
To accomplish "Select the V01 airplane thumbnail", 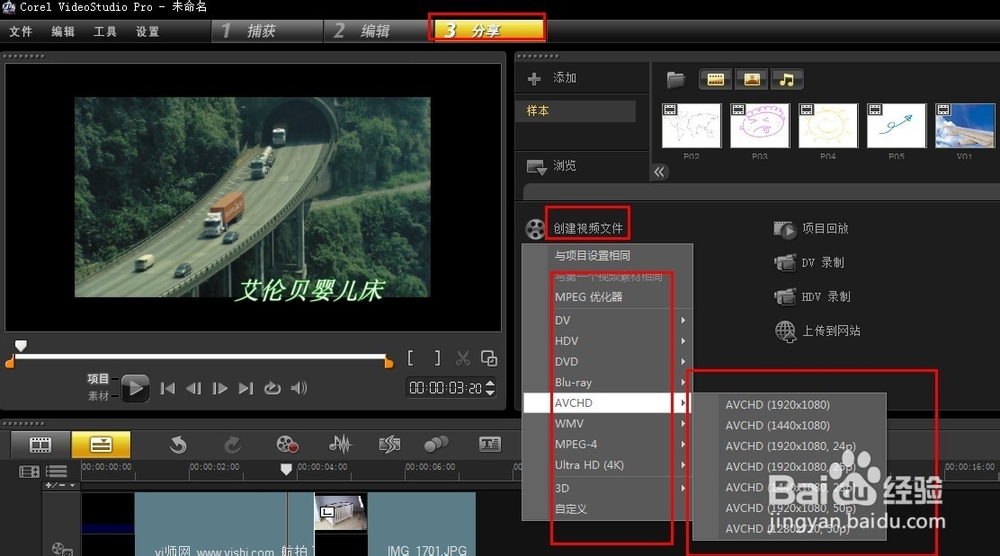I will click(965, 126).
